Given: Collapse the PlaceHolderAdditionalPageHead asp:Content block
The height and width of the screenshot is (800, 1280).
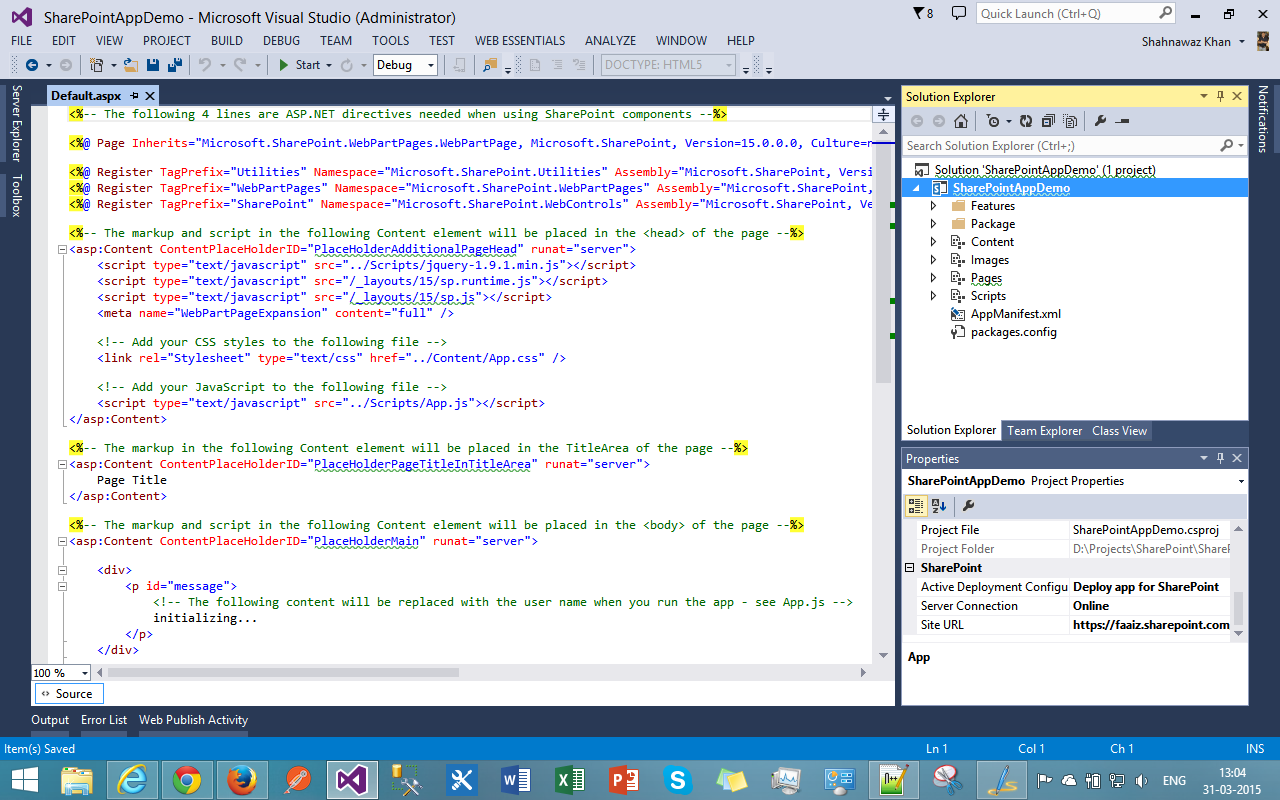Looking at the screenshot, I should (x=62, y=250).
